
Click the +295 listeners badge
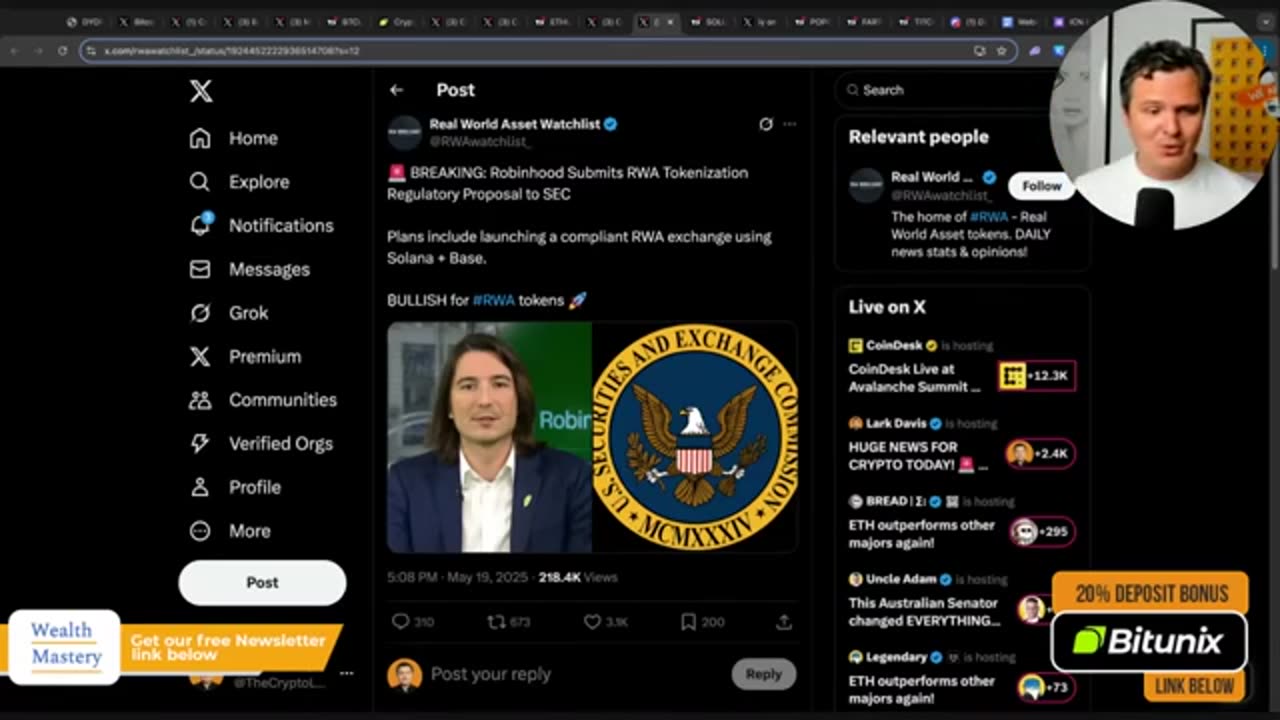1042,532
